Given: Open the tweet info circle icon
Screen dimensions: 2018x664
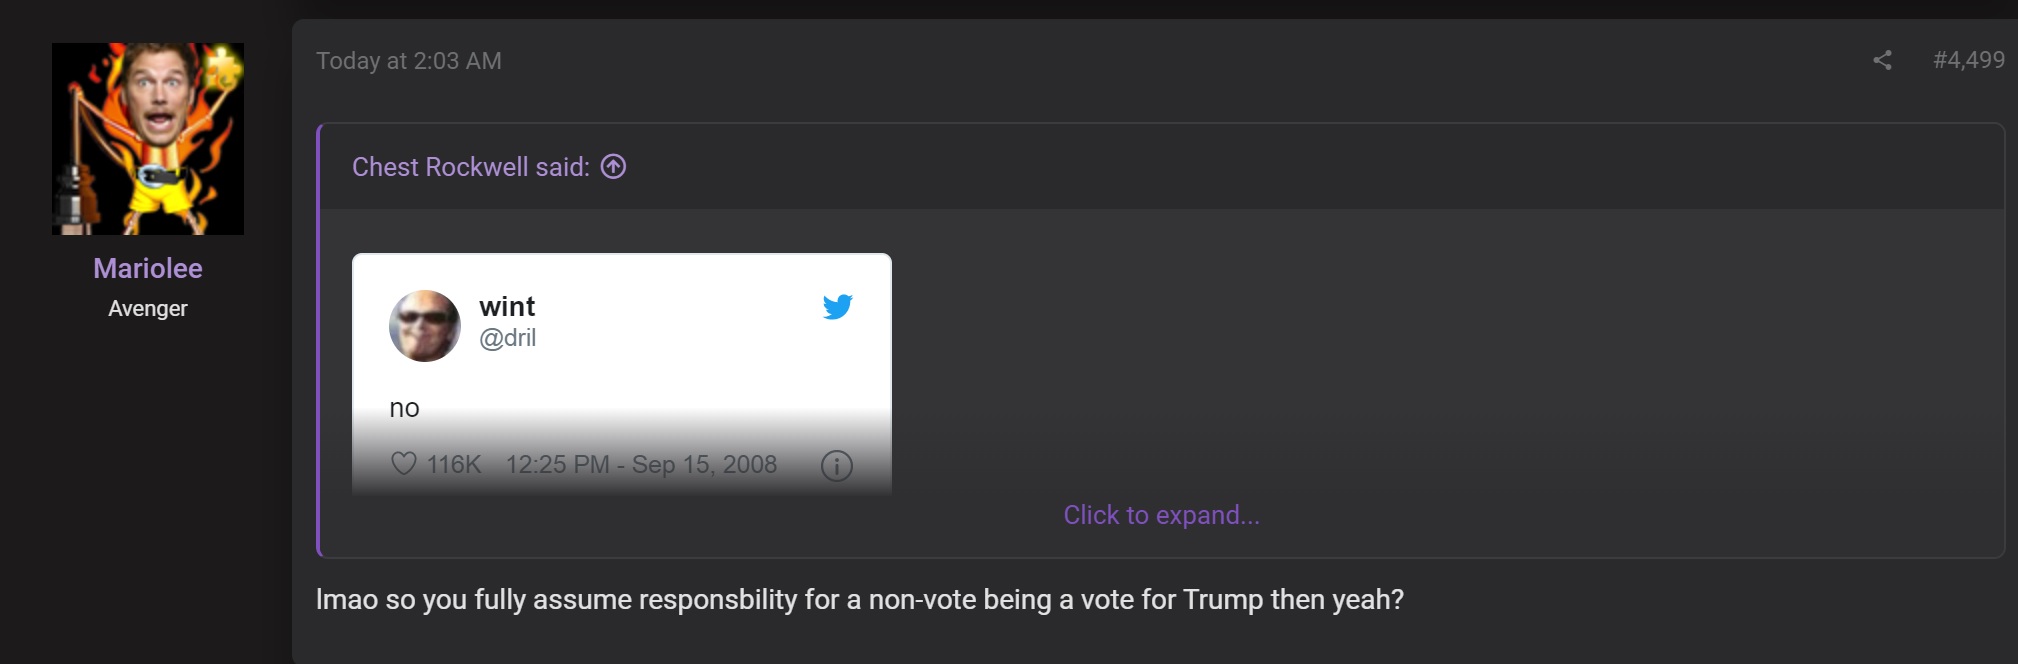Looking at the screenshot, I should (836, 465).
